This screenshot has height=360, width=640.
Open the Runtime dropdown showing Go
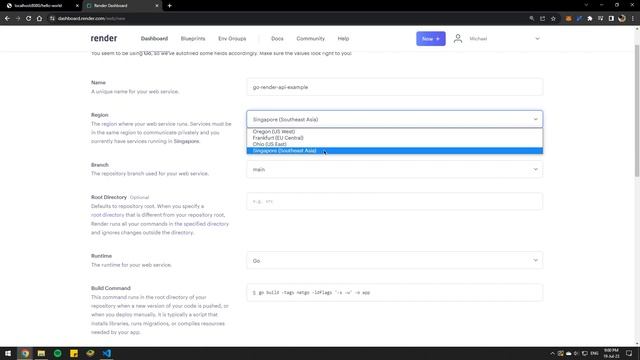pyautogui.click(x=395, y=260)
